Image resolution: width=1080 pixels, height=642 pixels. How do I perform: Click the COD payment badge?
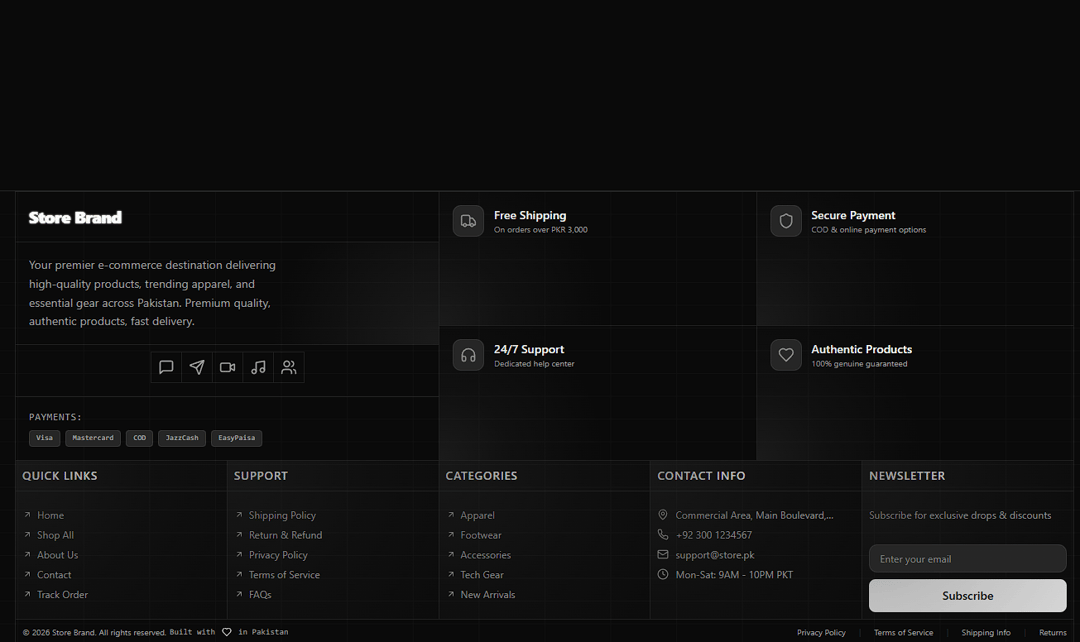click(139, 438)
